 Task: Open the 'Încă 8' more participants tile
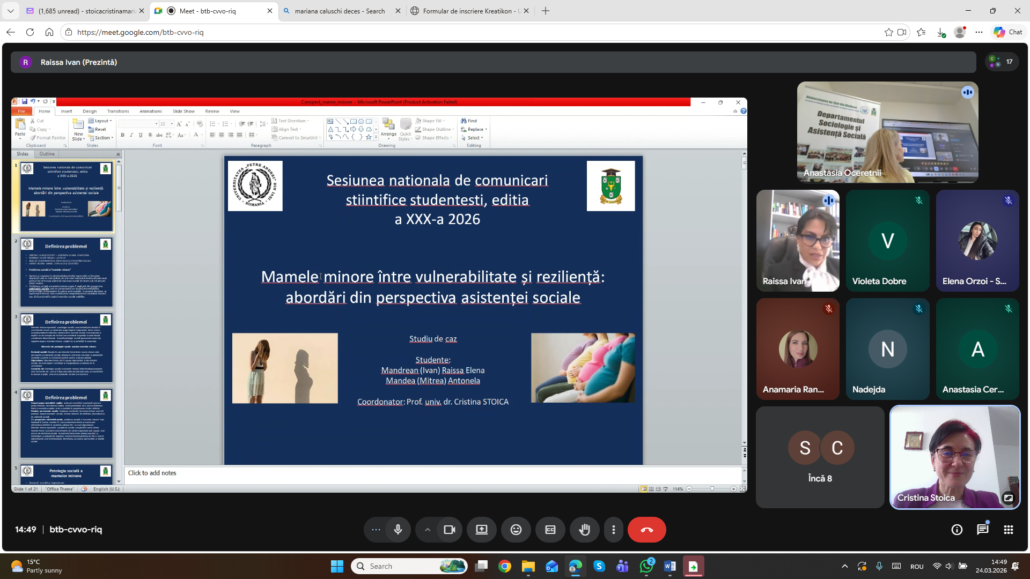pos(820,457)
